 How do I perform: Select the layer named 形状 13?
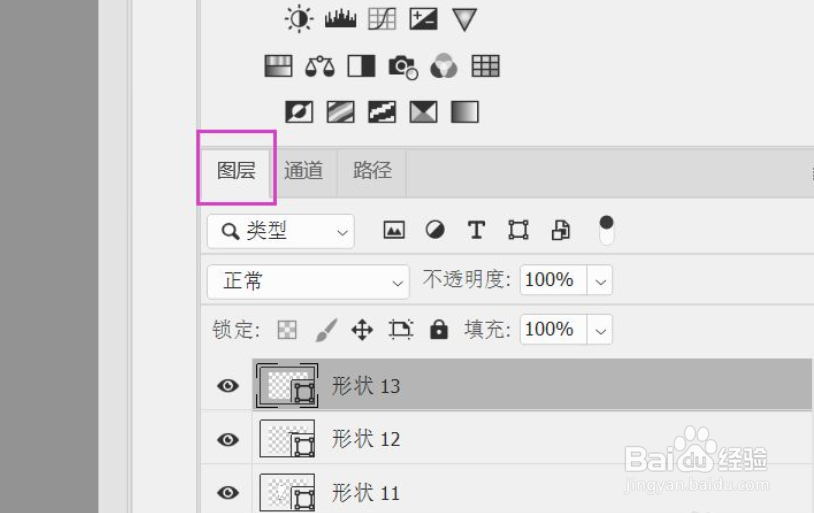click(366, 386)
